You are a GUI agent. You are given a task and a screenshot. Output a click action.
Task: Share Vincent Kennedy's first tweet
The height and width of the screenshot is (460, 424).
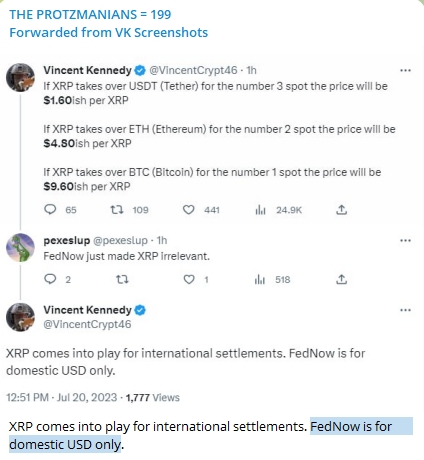point(341,210)
